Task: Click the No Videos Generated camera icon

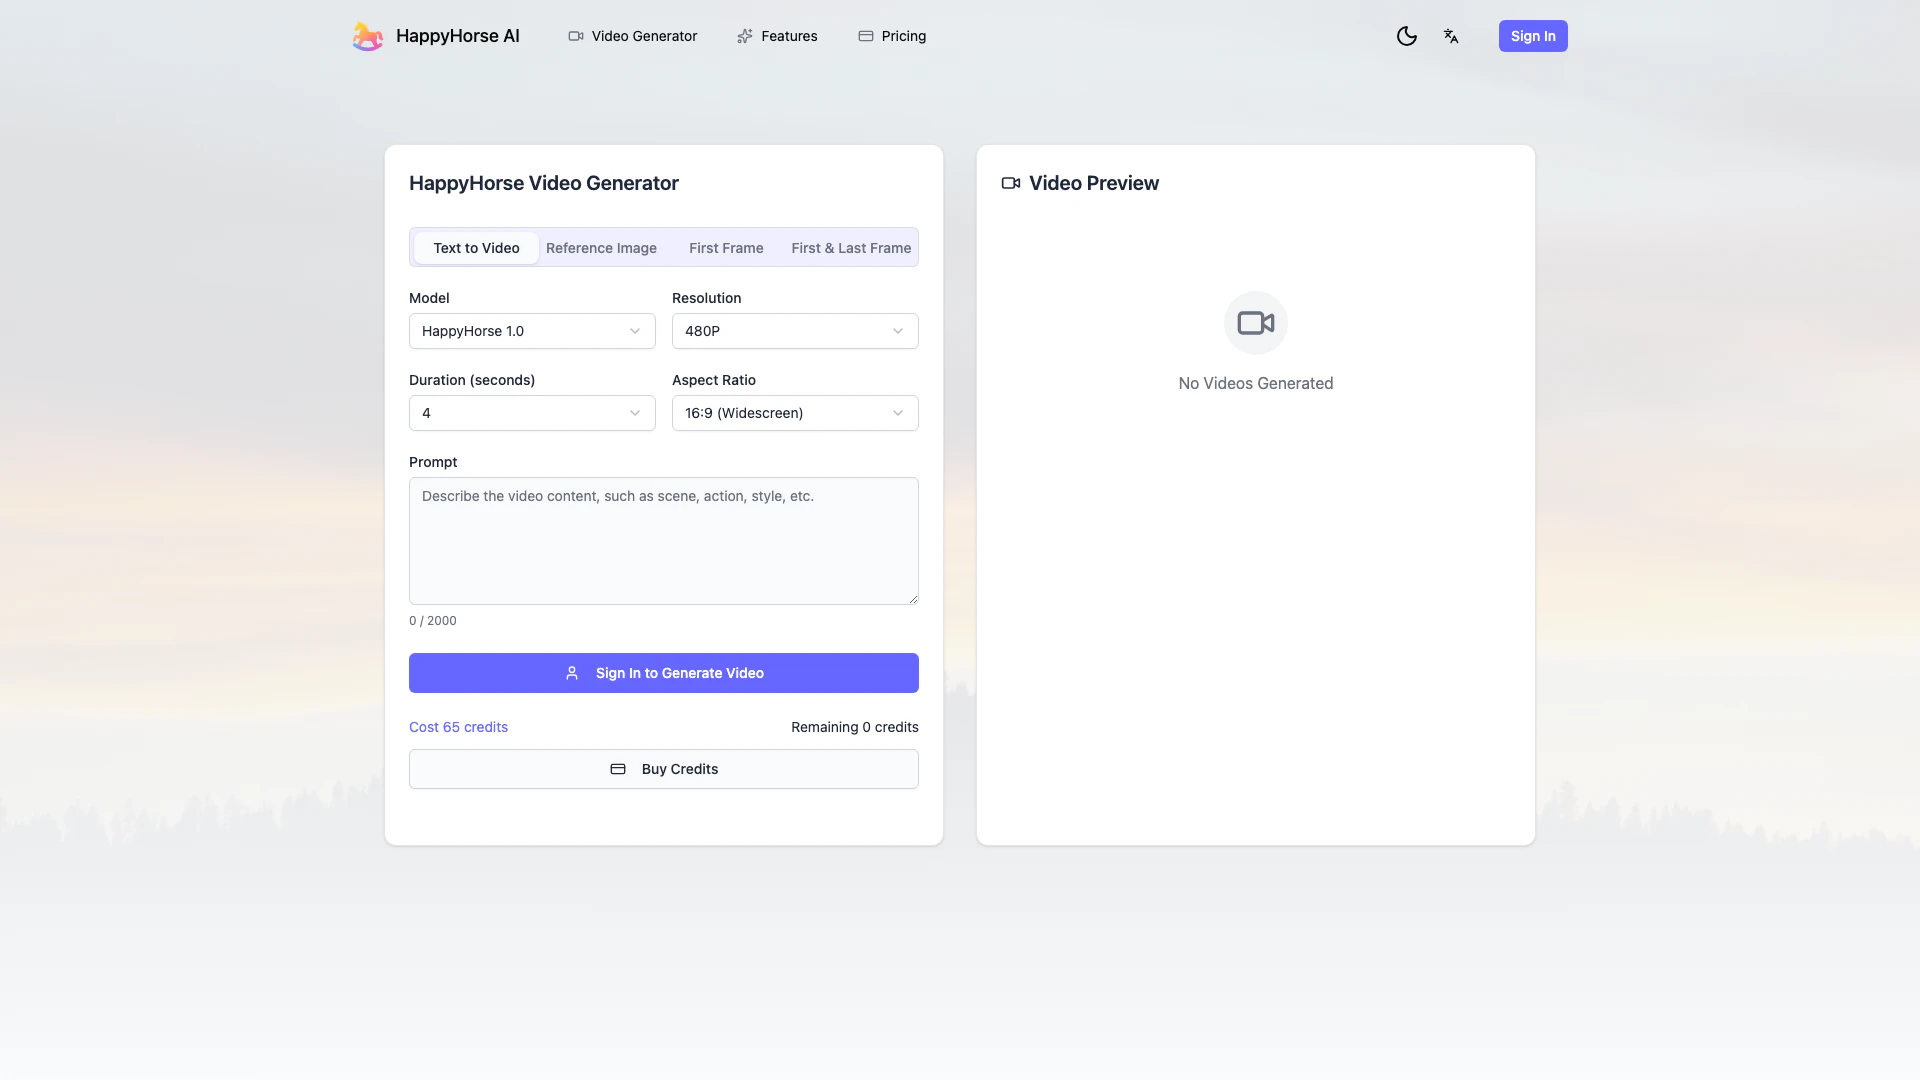Action: pos(1255,323)
